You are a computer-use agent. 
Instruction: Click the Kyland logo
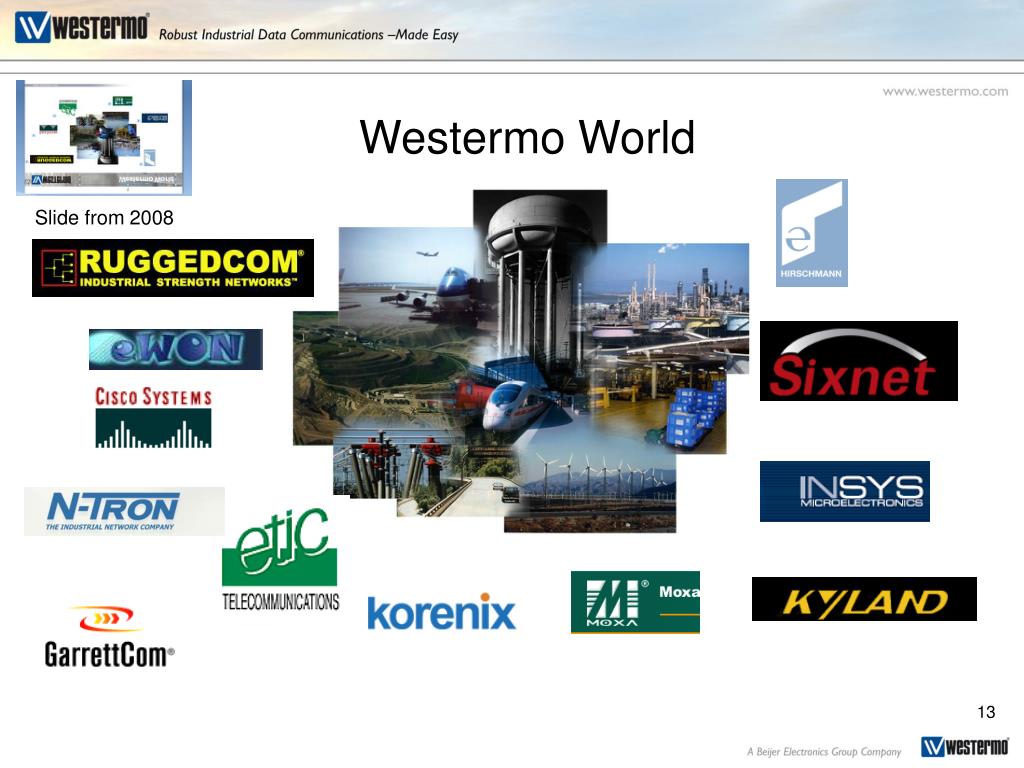click(865, 599)
